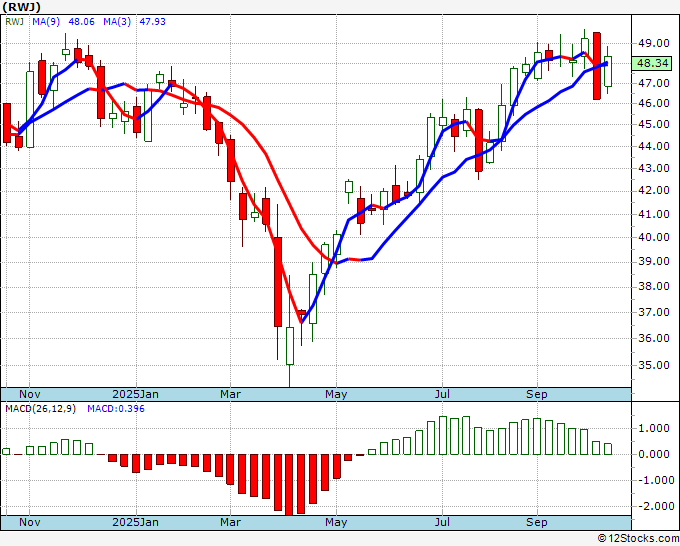Click the MACD:0.396 value label

tap(116, 409)
